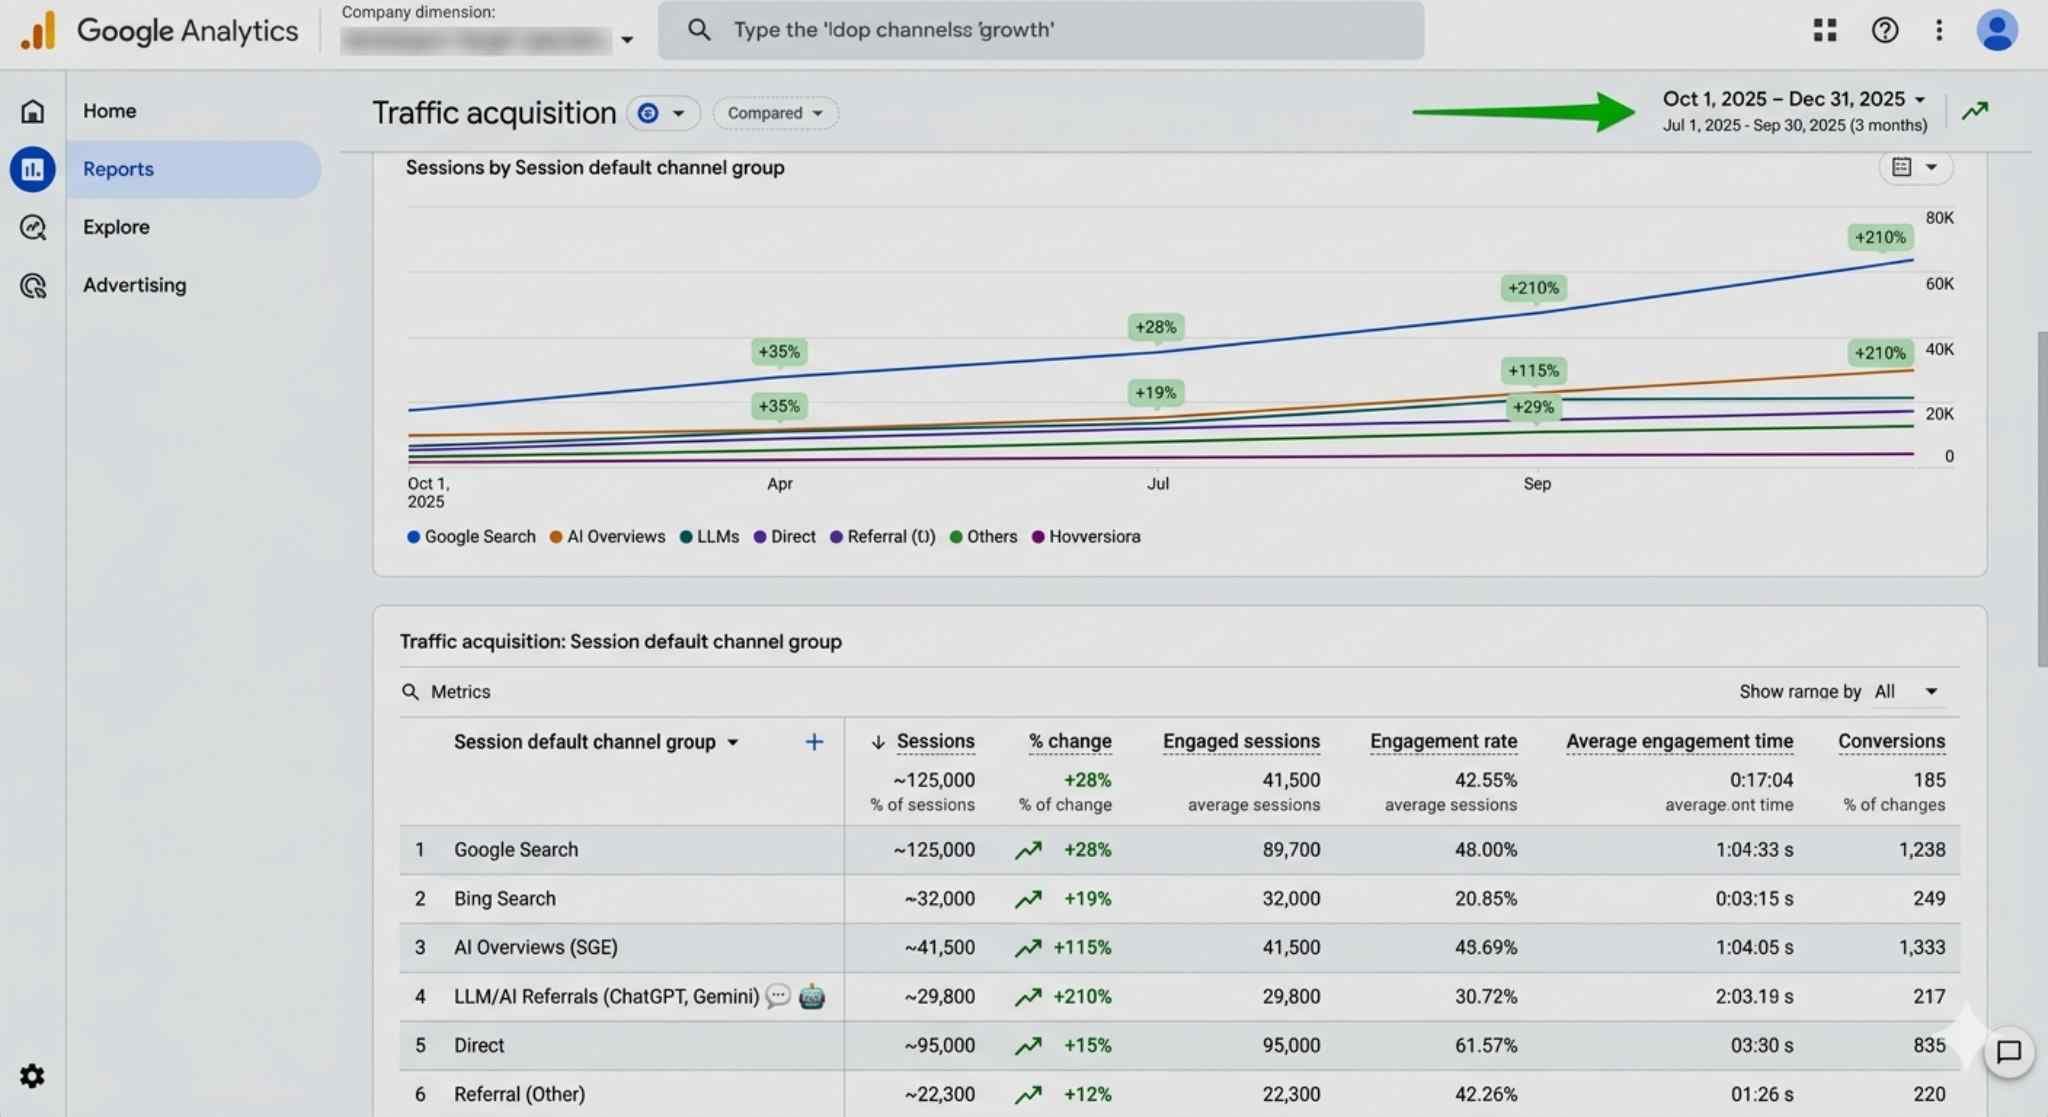Click the vertical scrollbar on right edge
Screen dimensions: 2048x1117
(x=2041, y=498)
